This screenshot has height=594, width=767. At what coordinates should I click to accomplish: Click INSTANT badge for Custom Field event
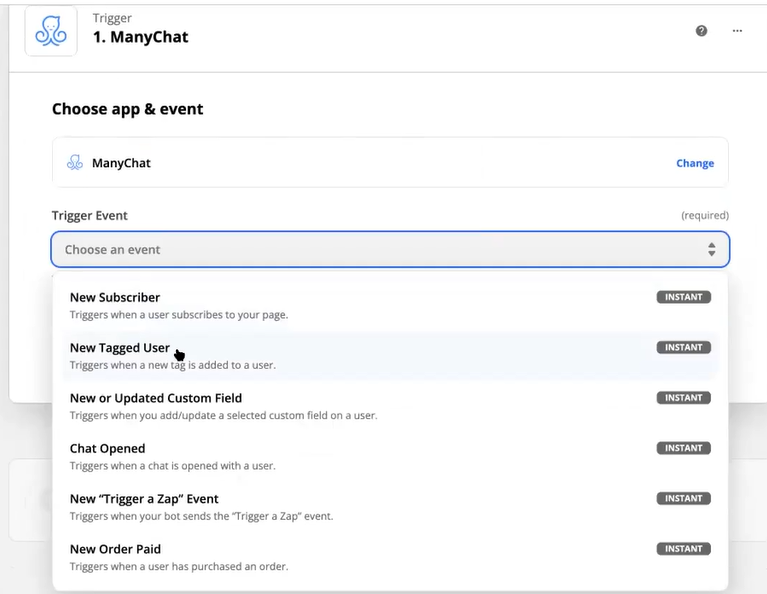683,398
